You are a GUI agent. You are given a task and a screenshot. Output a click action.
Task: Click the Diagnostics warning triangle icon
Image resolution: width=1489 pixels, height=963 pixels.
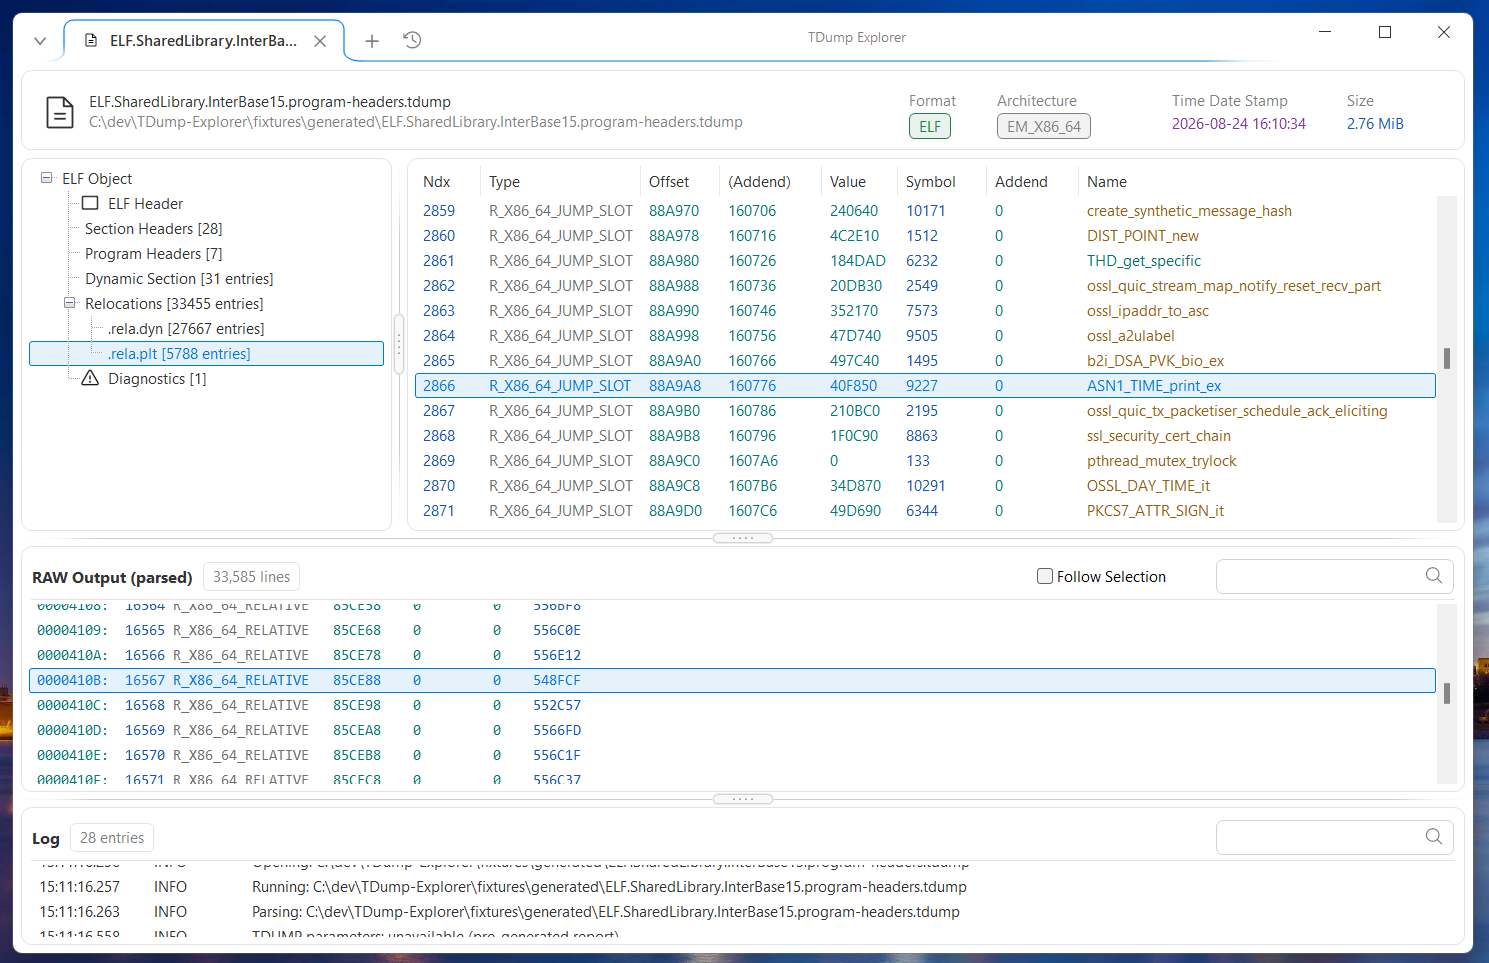(90, 378)
